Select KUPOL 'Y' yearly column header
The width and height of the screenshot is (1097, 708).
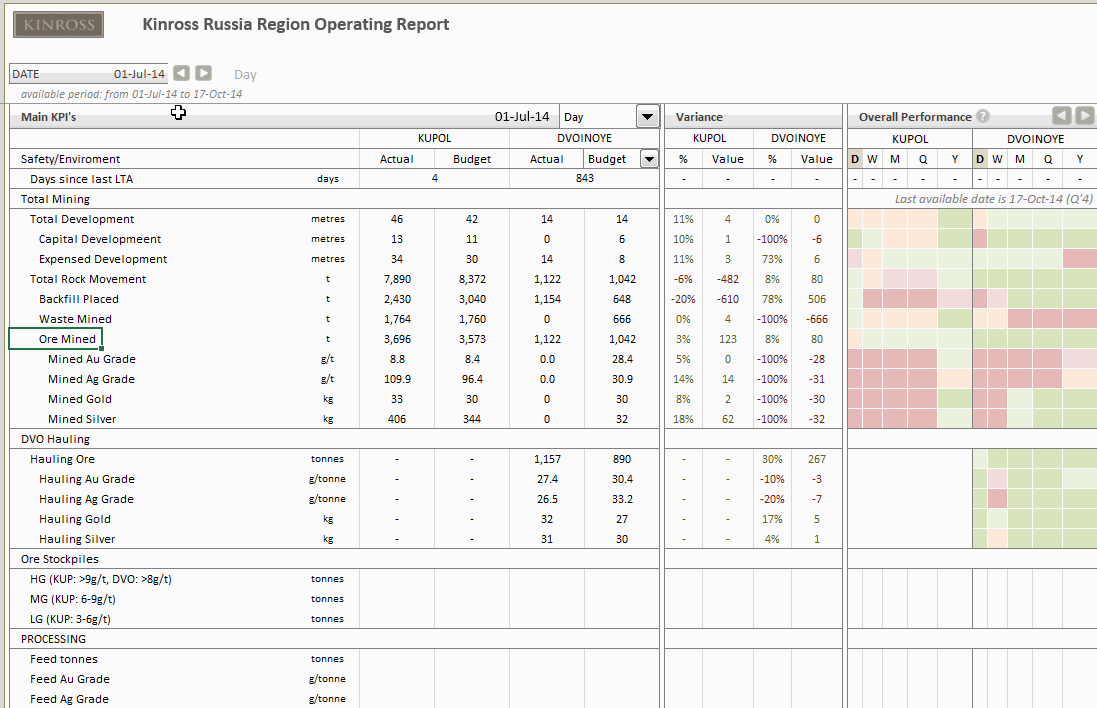click(954, 159)
